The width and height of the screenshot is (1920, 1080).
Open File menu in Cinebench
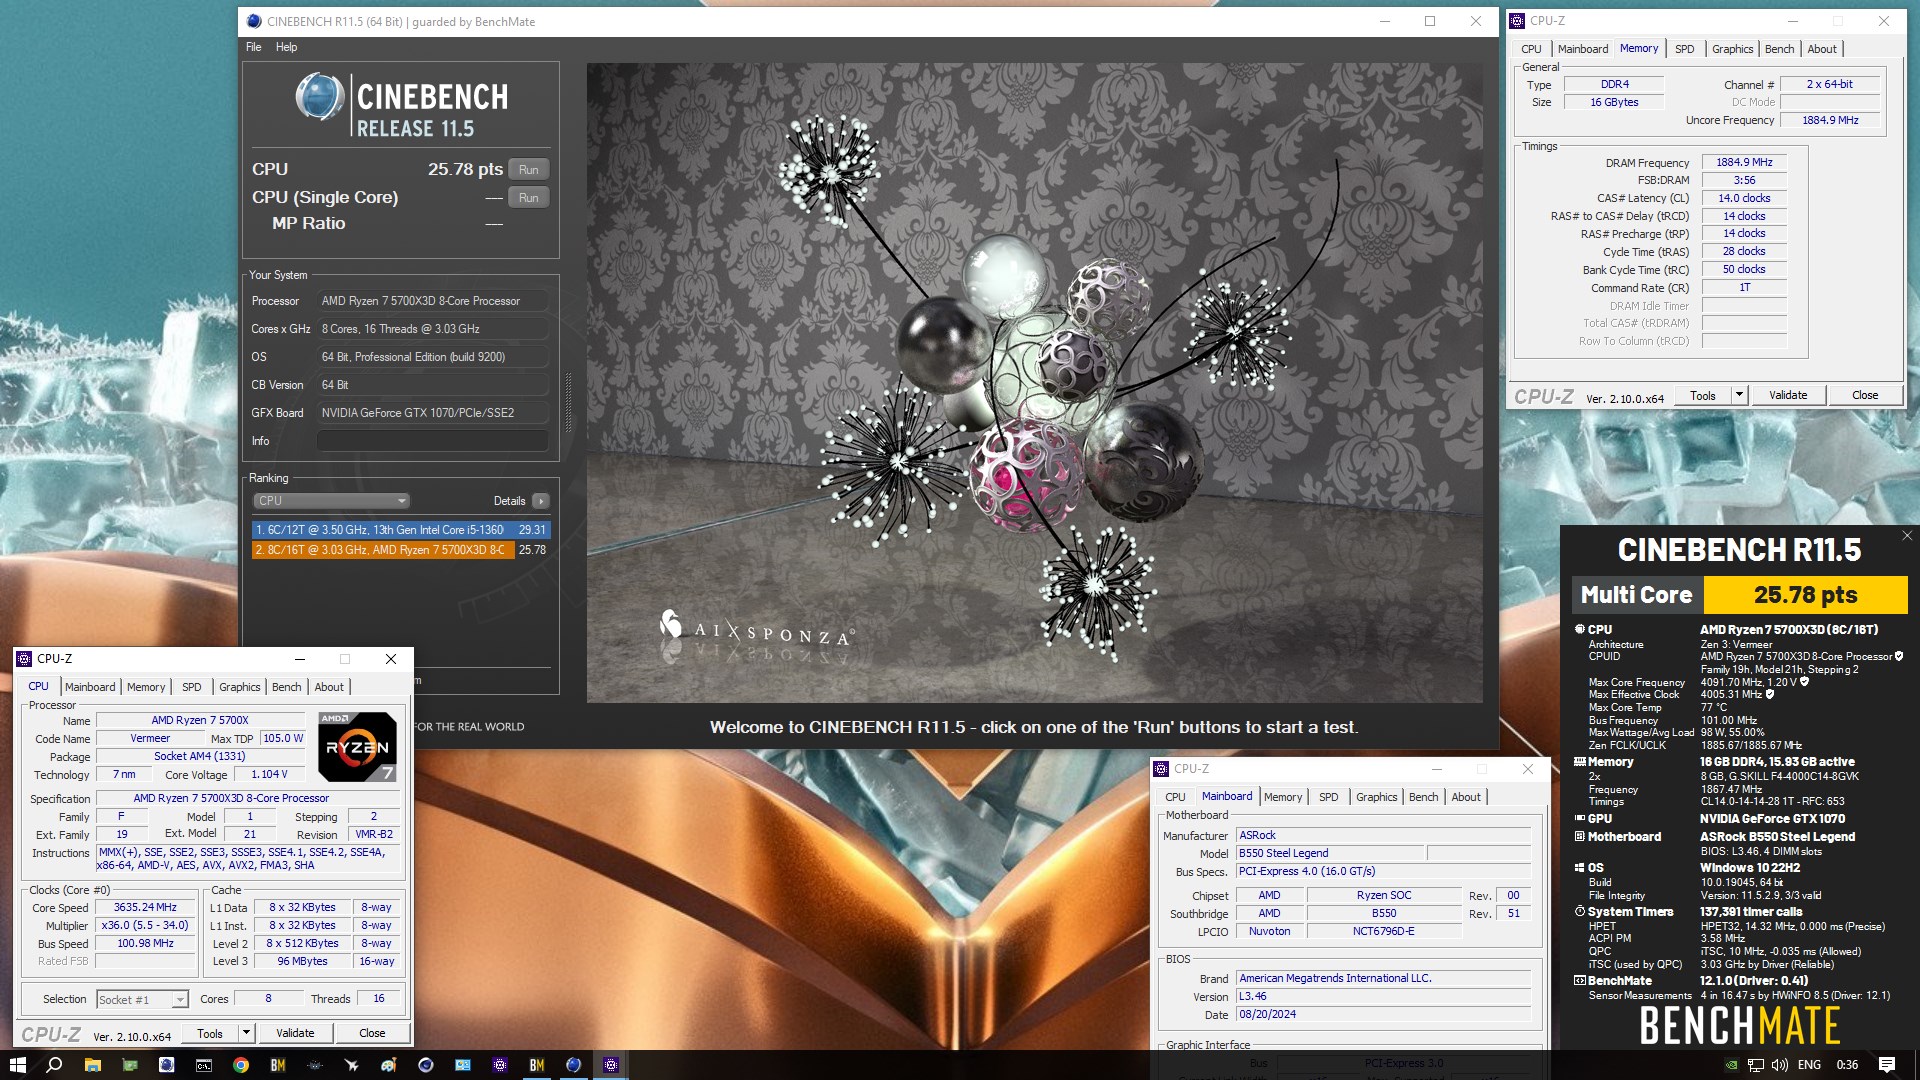pos(254,47)
